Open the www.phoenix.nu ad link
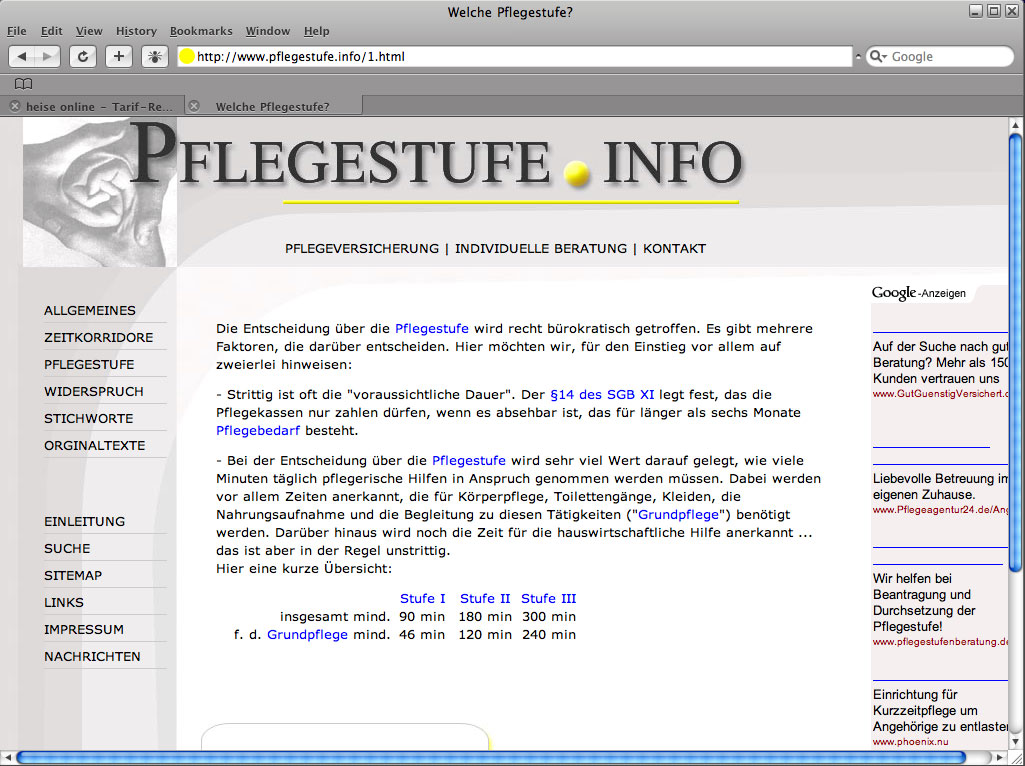Viewport: 1025px width, 766px height. coord(910,742)
